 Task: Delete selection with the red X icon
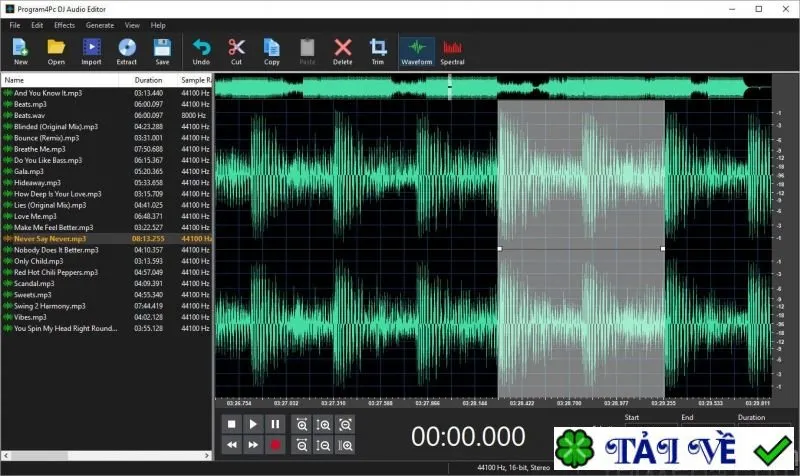[342, 52]
